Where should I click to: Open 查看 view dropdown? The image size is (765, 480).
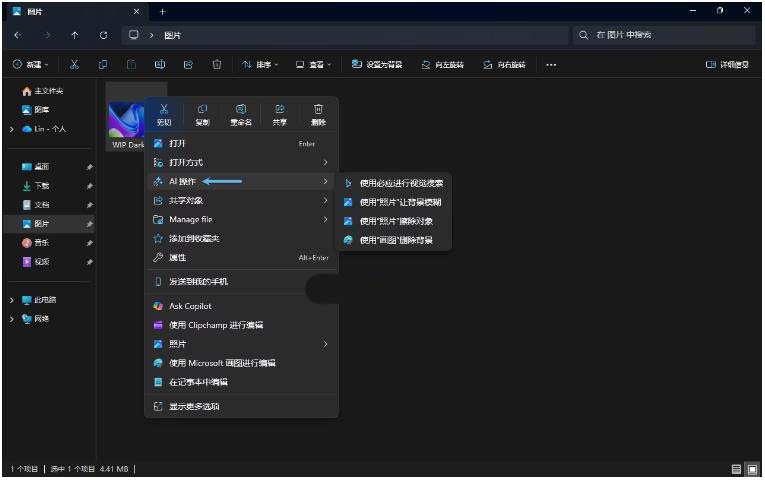tap(313, 64)
